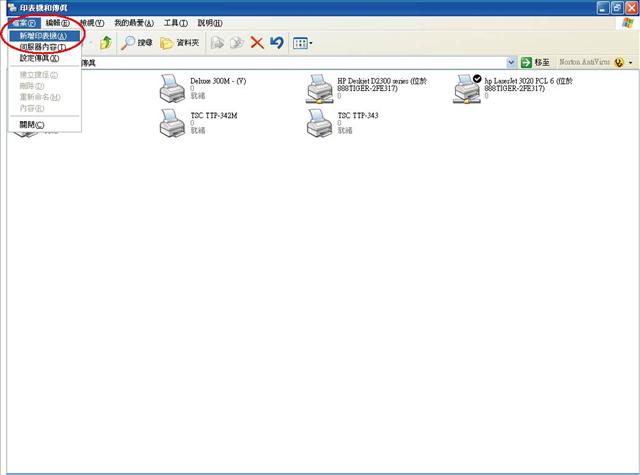Select the TSC TTP-343 printer icon
The image size is (640, 475).
(x=319, y=123)
